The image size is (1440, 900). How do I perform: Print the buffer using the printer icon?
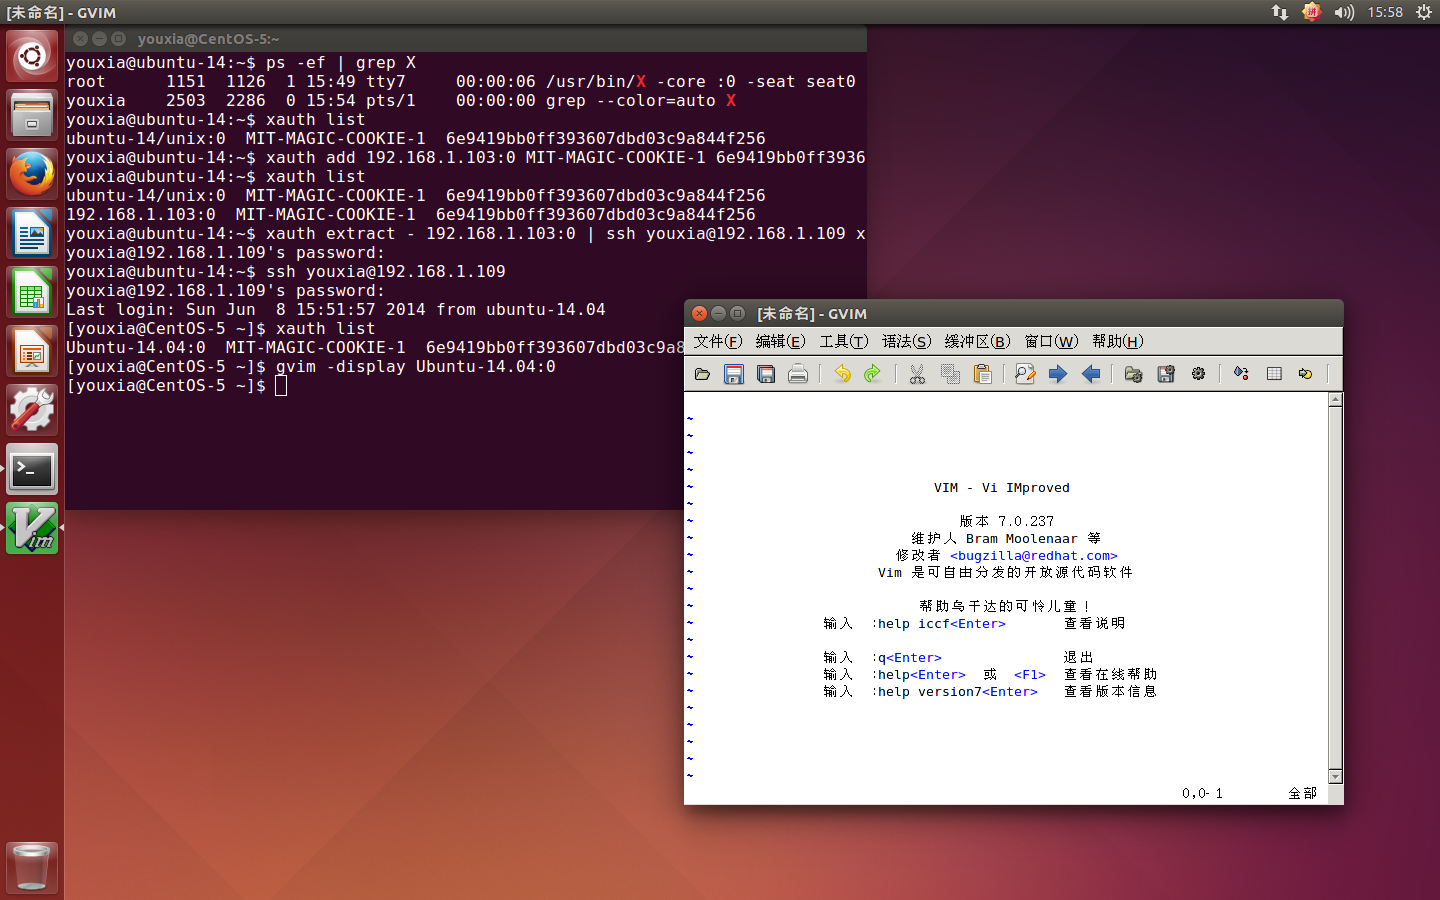[x=798, y=374]
